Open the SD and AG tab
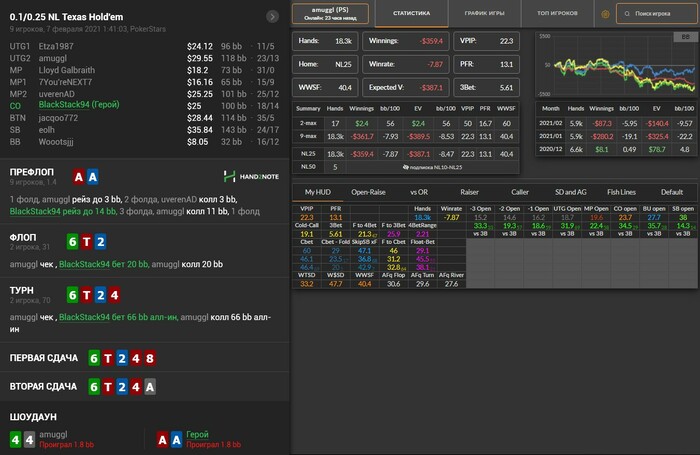Screen dimensions: 700x455 click(571, 192)
